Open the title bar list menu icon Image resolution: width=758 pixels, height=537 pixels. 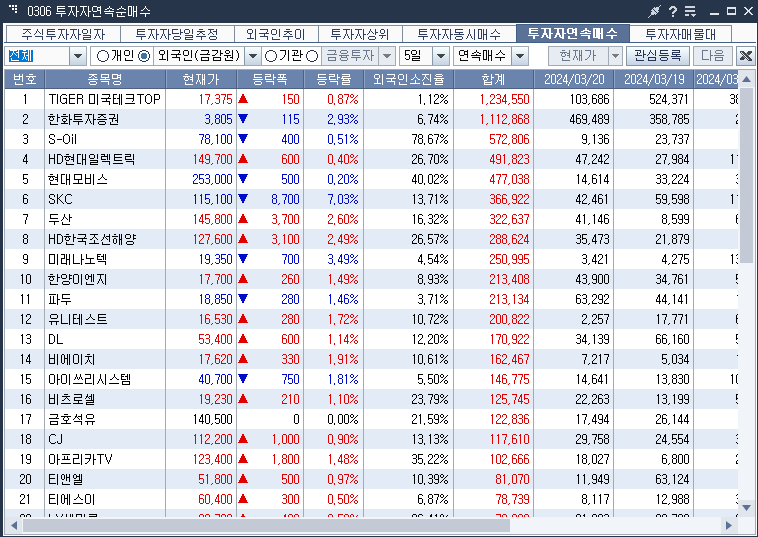pos(690,11)
